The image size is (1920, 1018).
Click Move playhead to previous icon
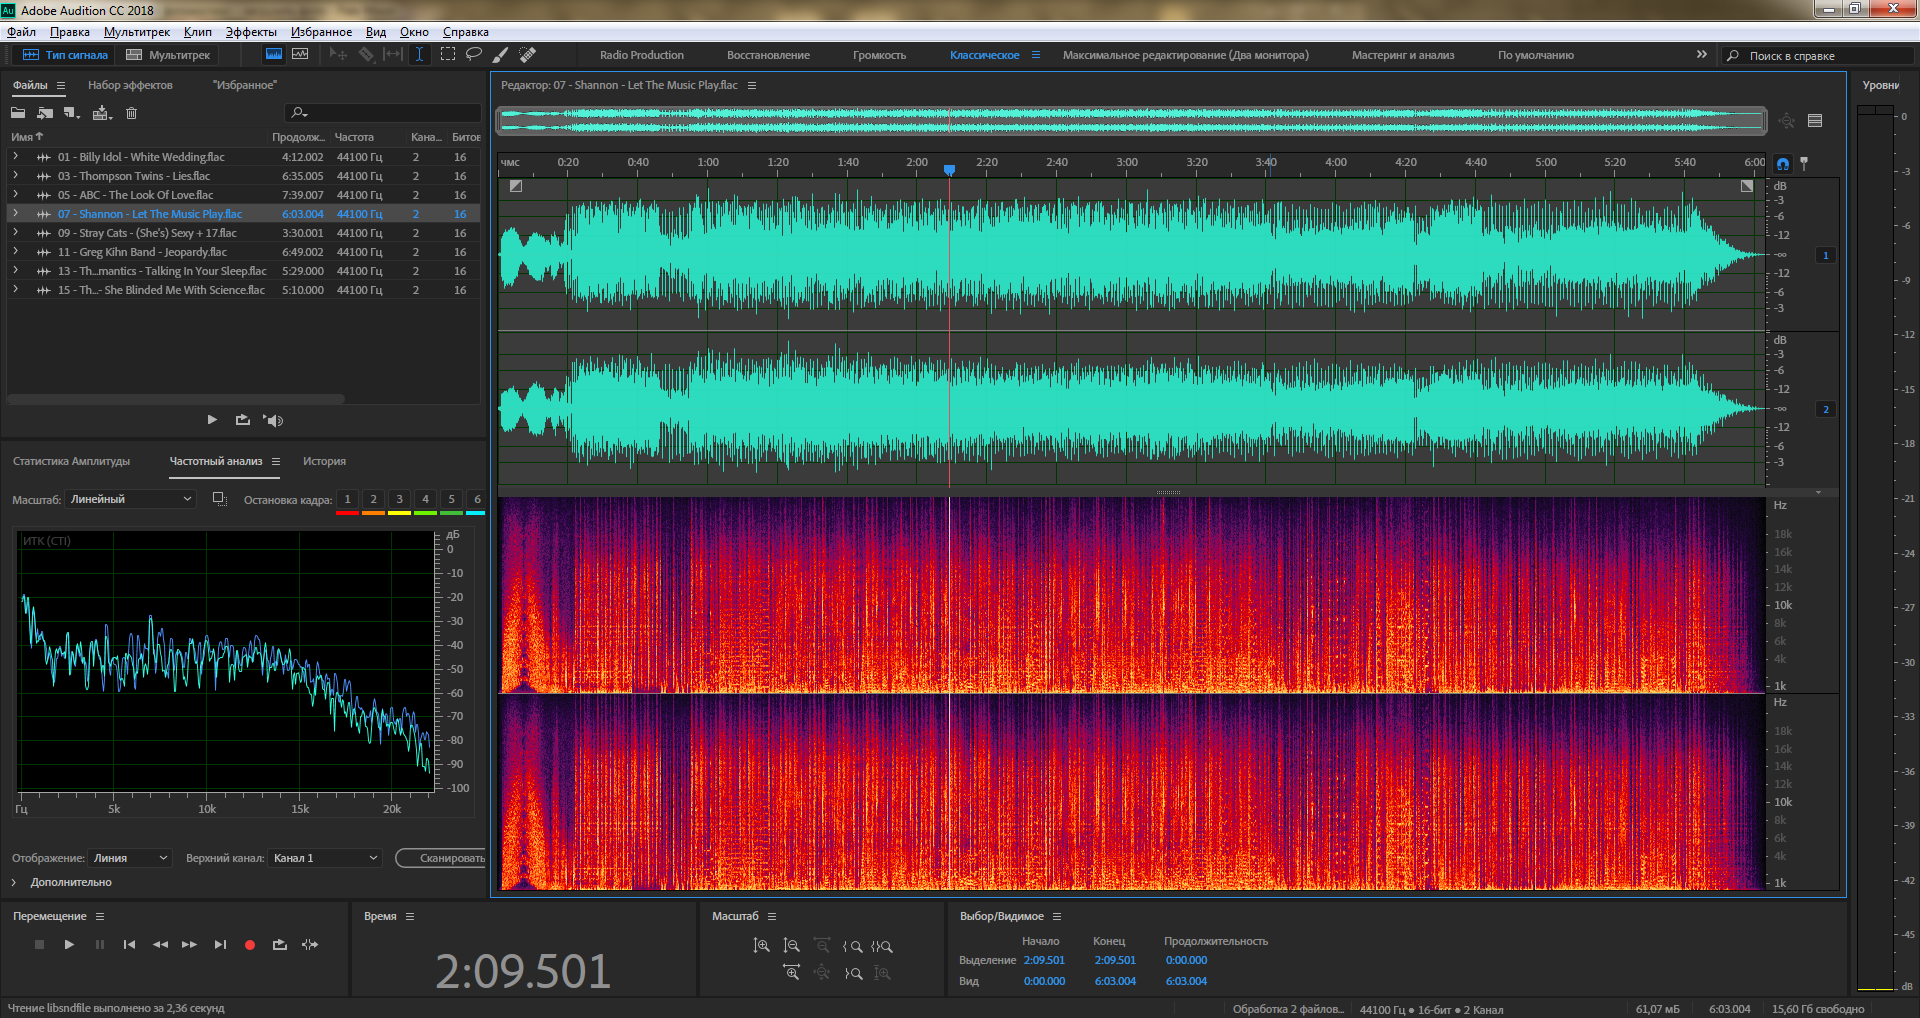coord(129,944)
